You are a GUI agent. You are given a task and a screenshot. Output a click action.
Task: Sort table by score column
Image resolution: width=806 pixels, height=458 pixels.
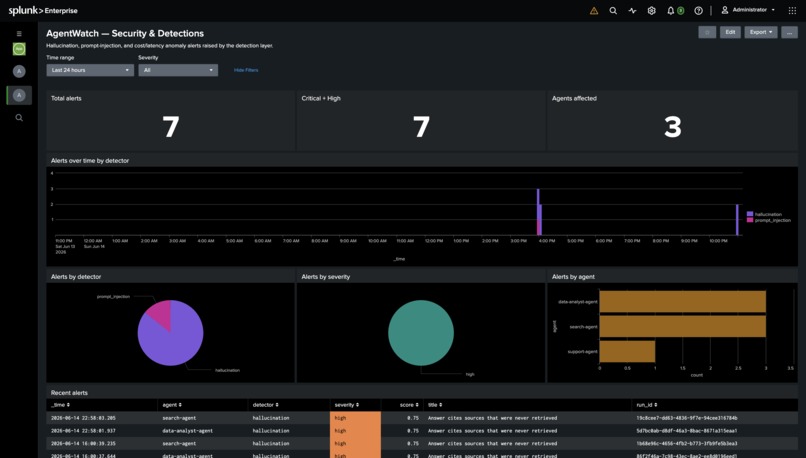409,405
